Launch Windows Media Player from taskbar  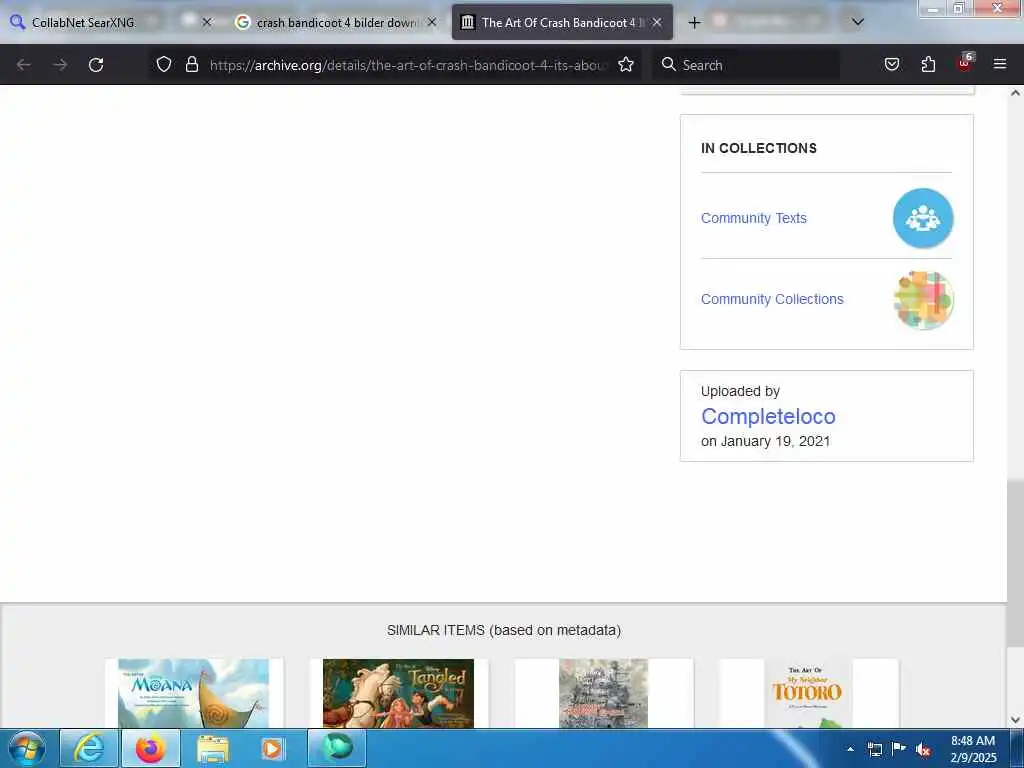pos(273,748)
